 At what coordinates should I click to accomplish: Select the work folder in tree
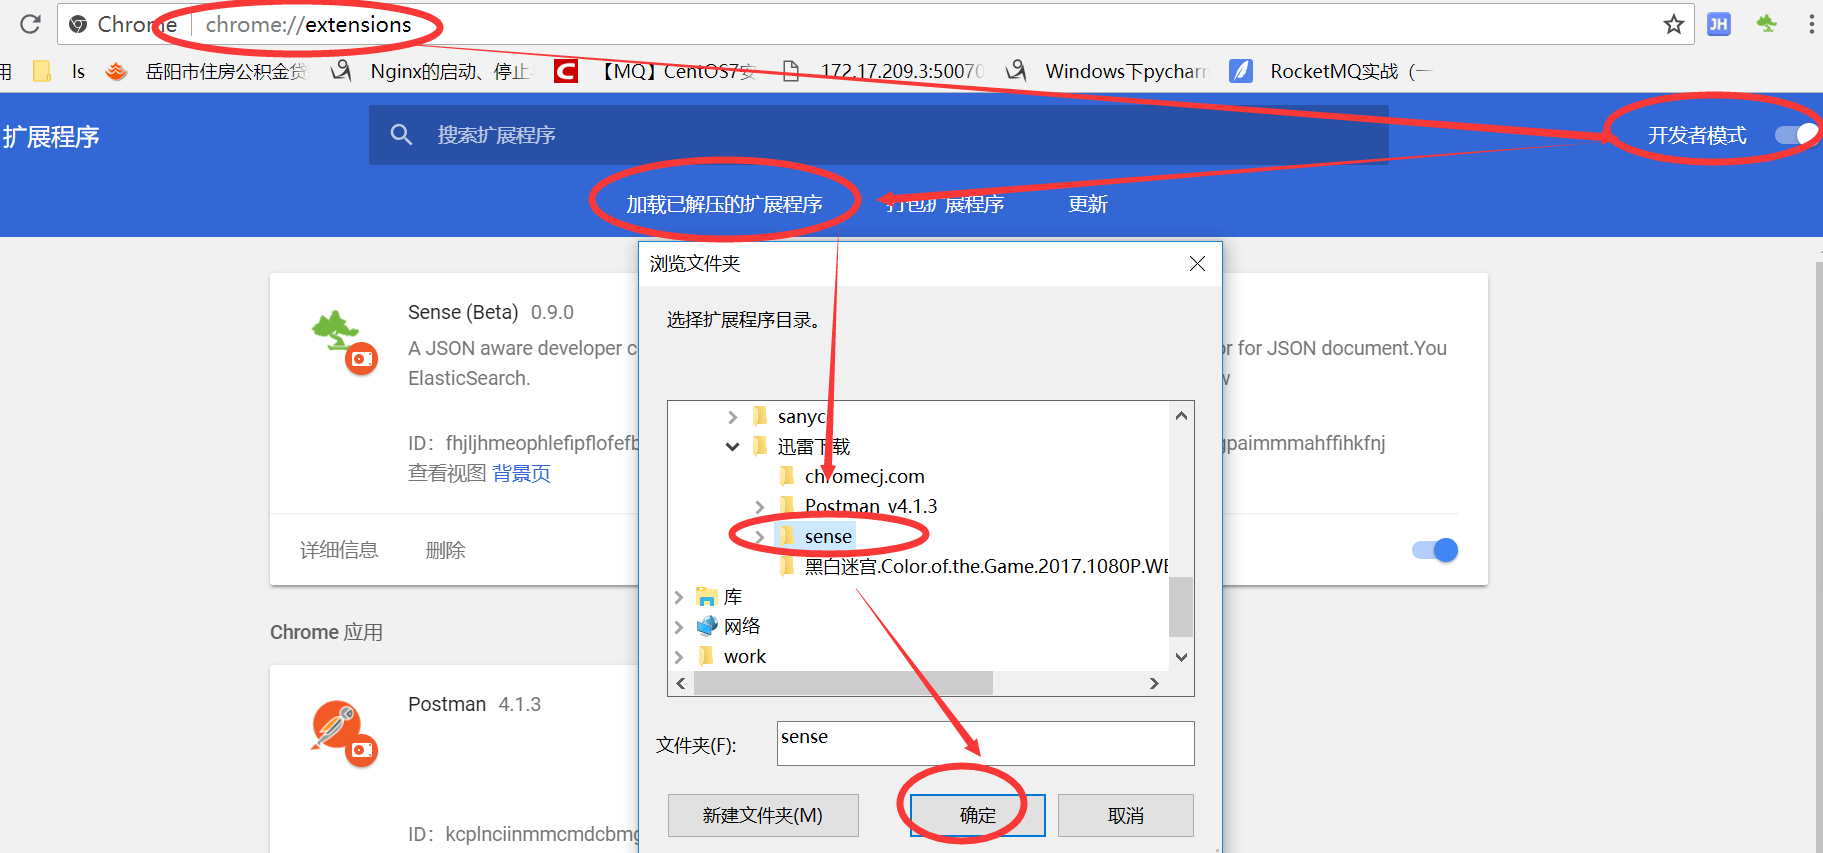(x=745, y=657)
